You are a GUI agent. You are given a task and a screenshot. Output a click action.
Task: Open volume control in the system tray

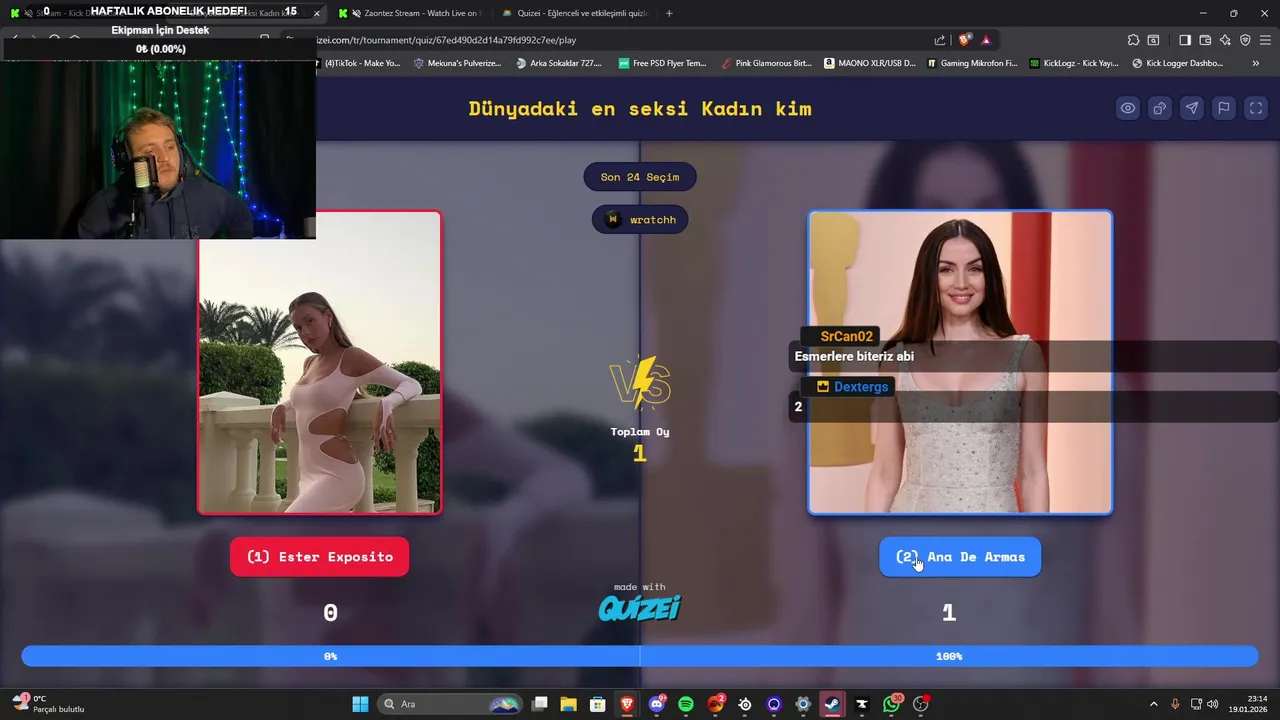tap(1213, 704)
